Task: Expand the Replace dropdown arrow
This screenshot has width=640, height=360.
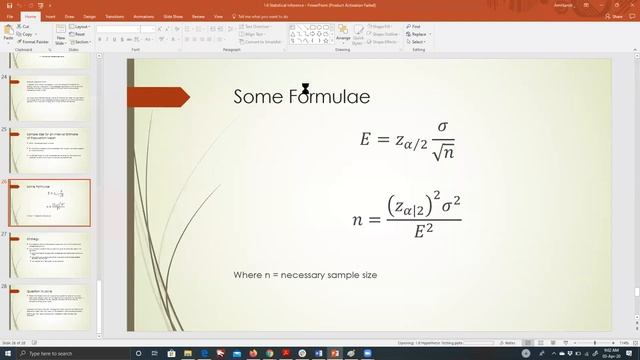Action: 430,34
